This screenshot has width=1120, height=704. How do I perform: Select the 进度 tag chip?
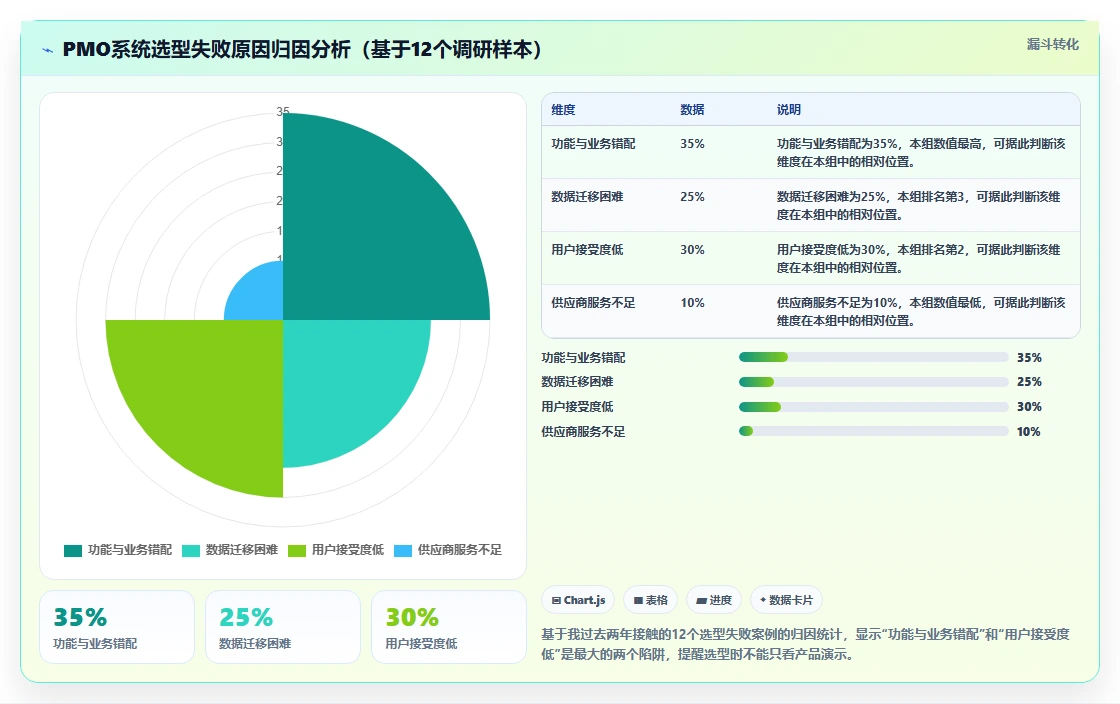[x=714, y=600]
